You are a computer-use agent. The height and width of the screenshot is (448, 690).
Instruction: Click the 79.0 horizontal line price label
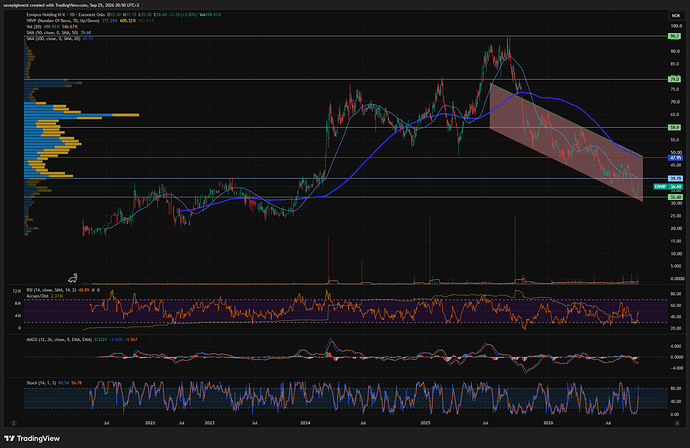coord(675,80)
